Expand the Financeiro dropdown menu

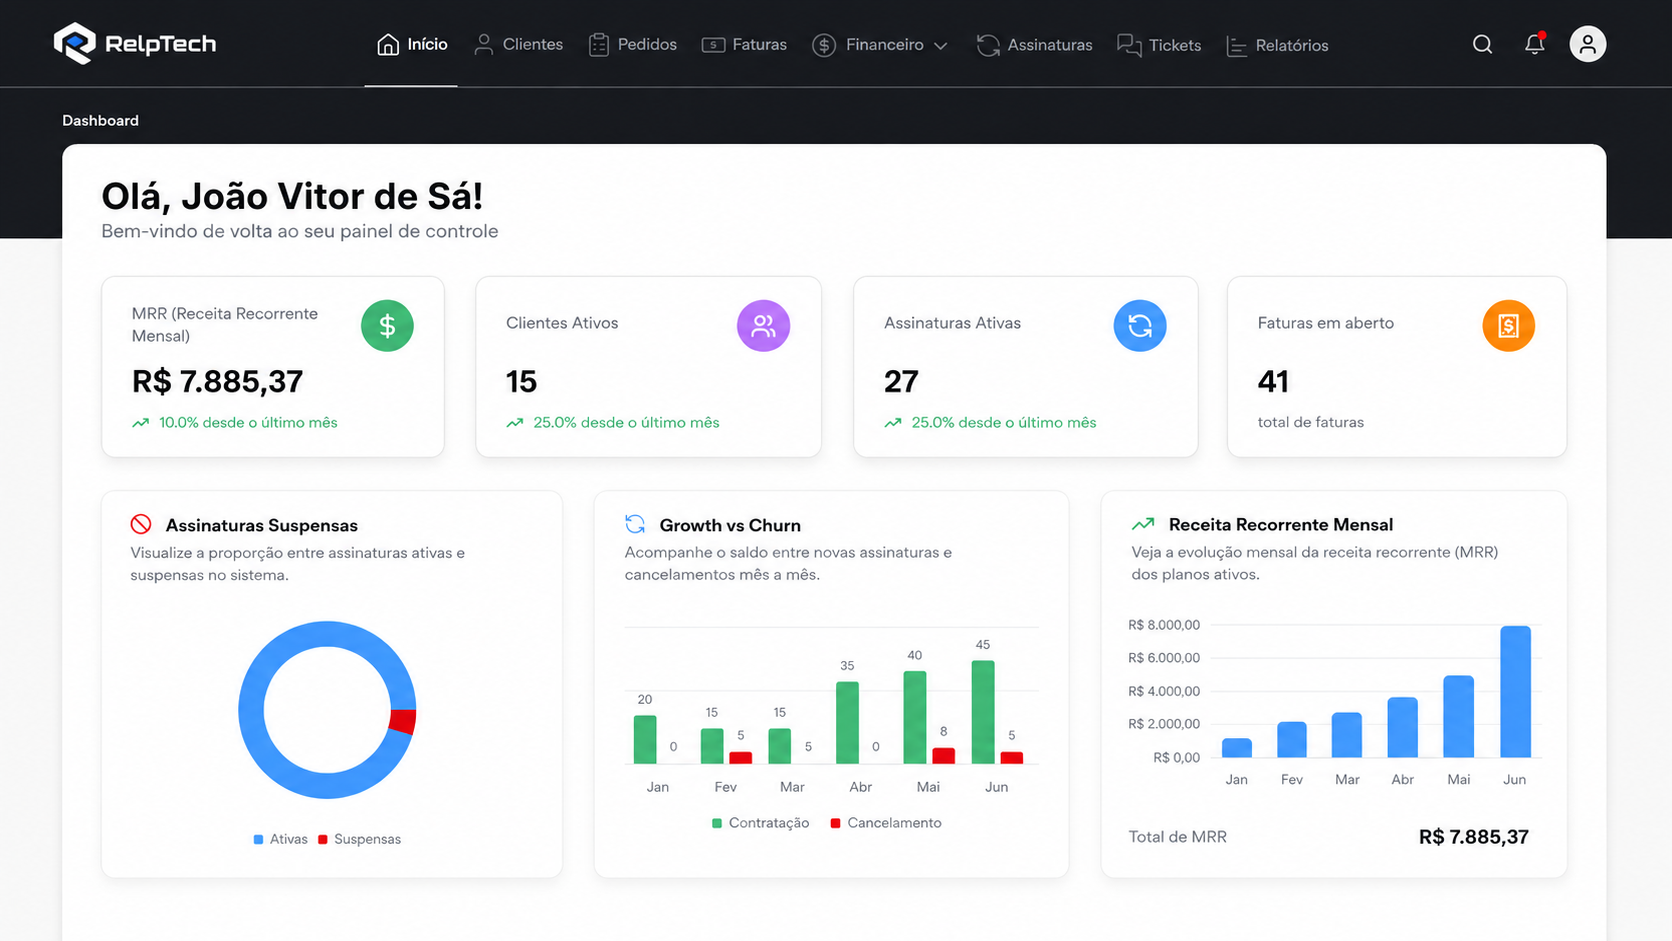[x=880, y=45]
